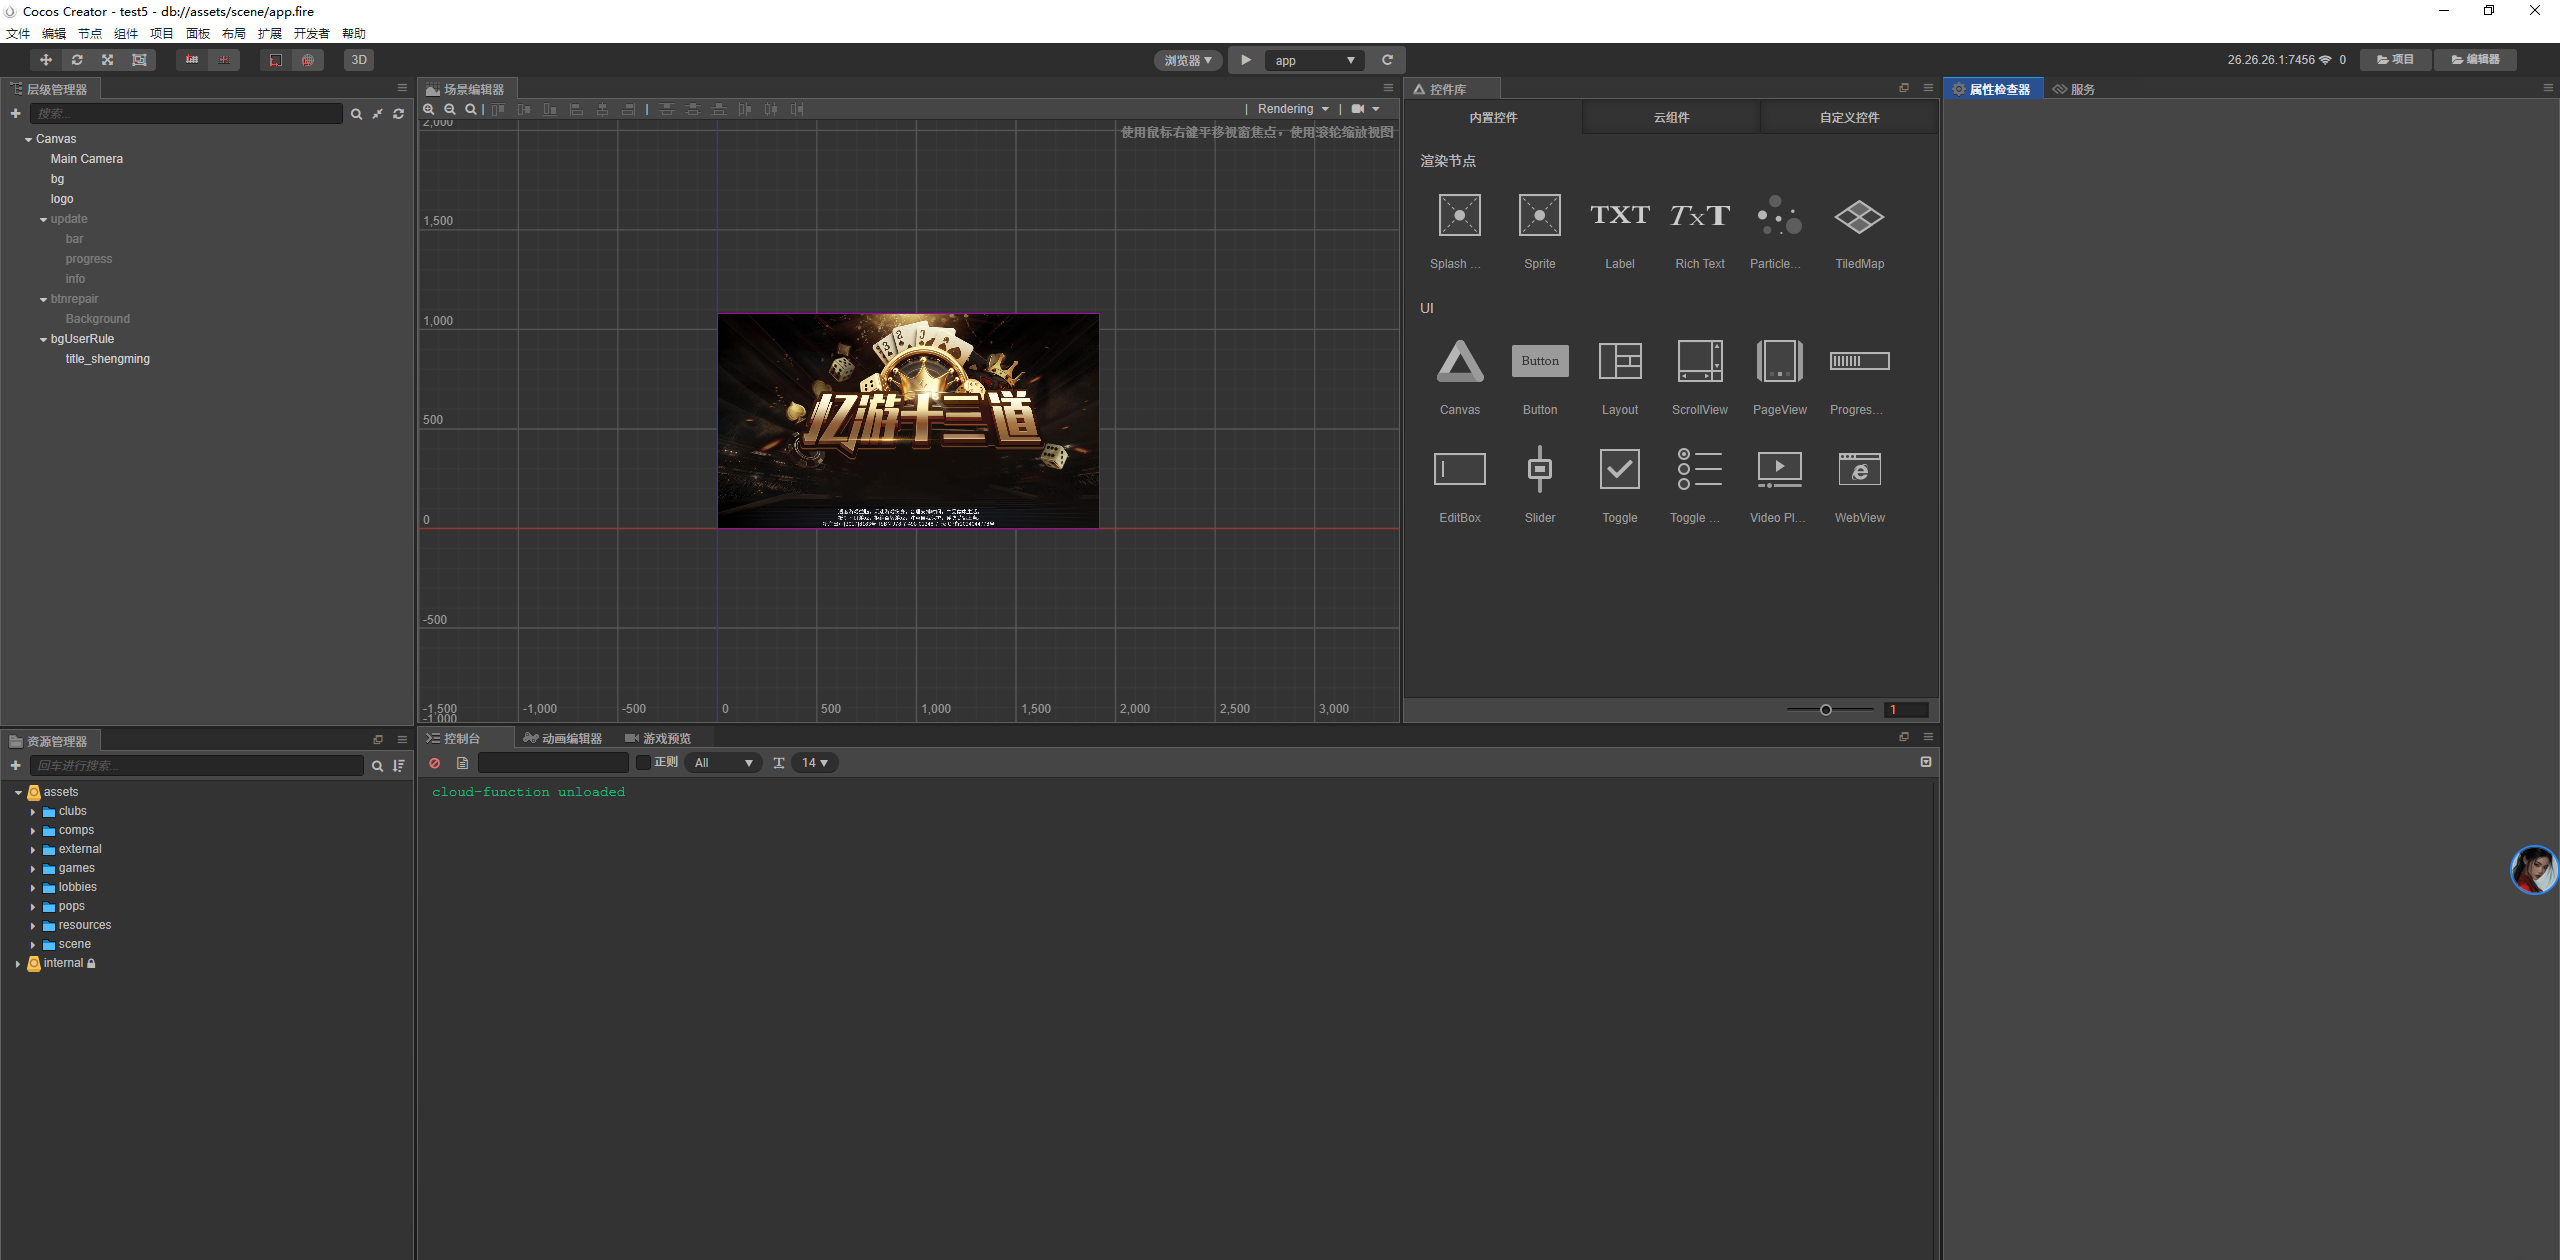Click the Sprite node icon in widget library
Image resolution: width=2560 pixels, height=1260 pixels.
[1539, 216]
